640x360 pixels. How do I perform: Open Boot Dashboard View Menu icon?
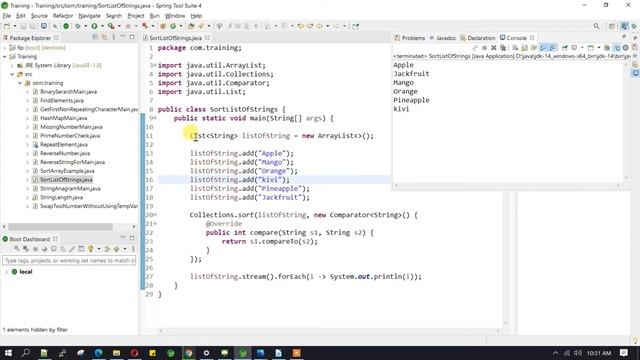pyautogui.click(x=133, y=249)
